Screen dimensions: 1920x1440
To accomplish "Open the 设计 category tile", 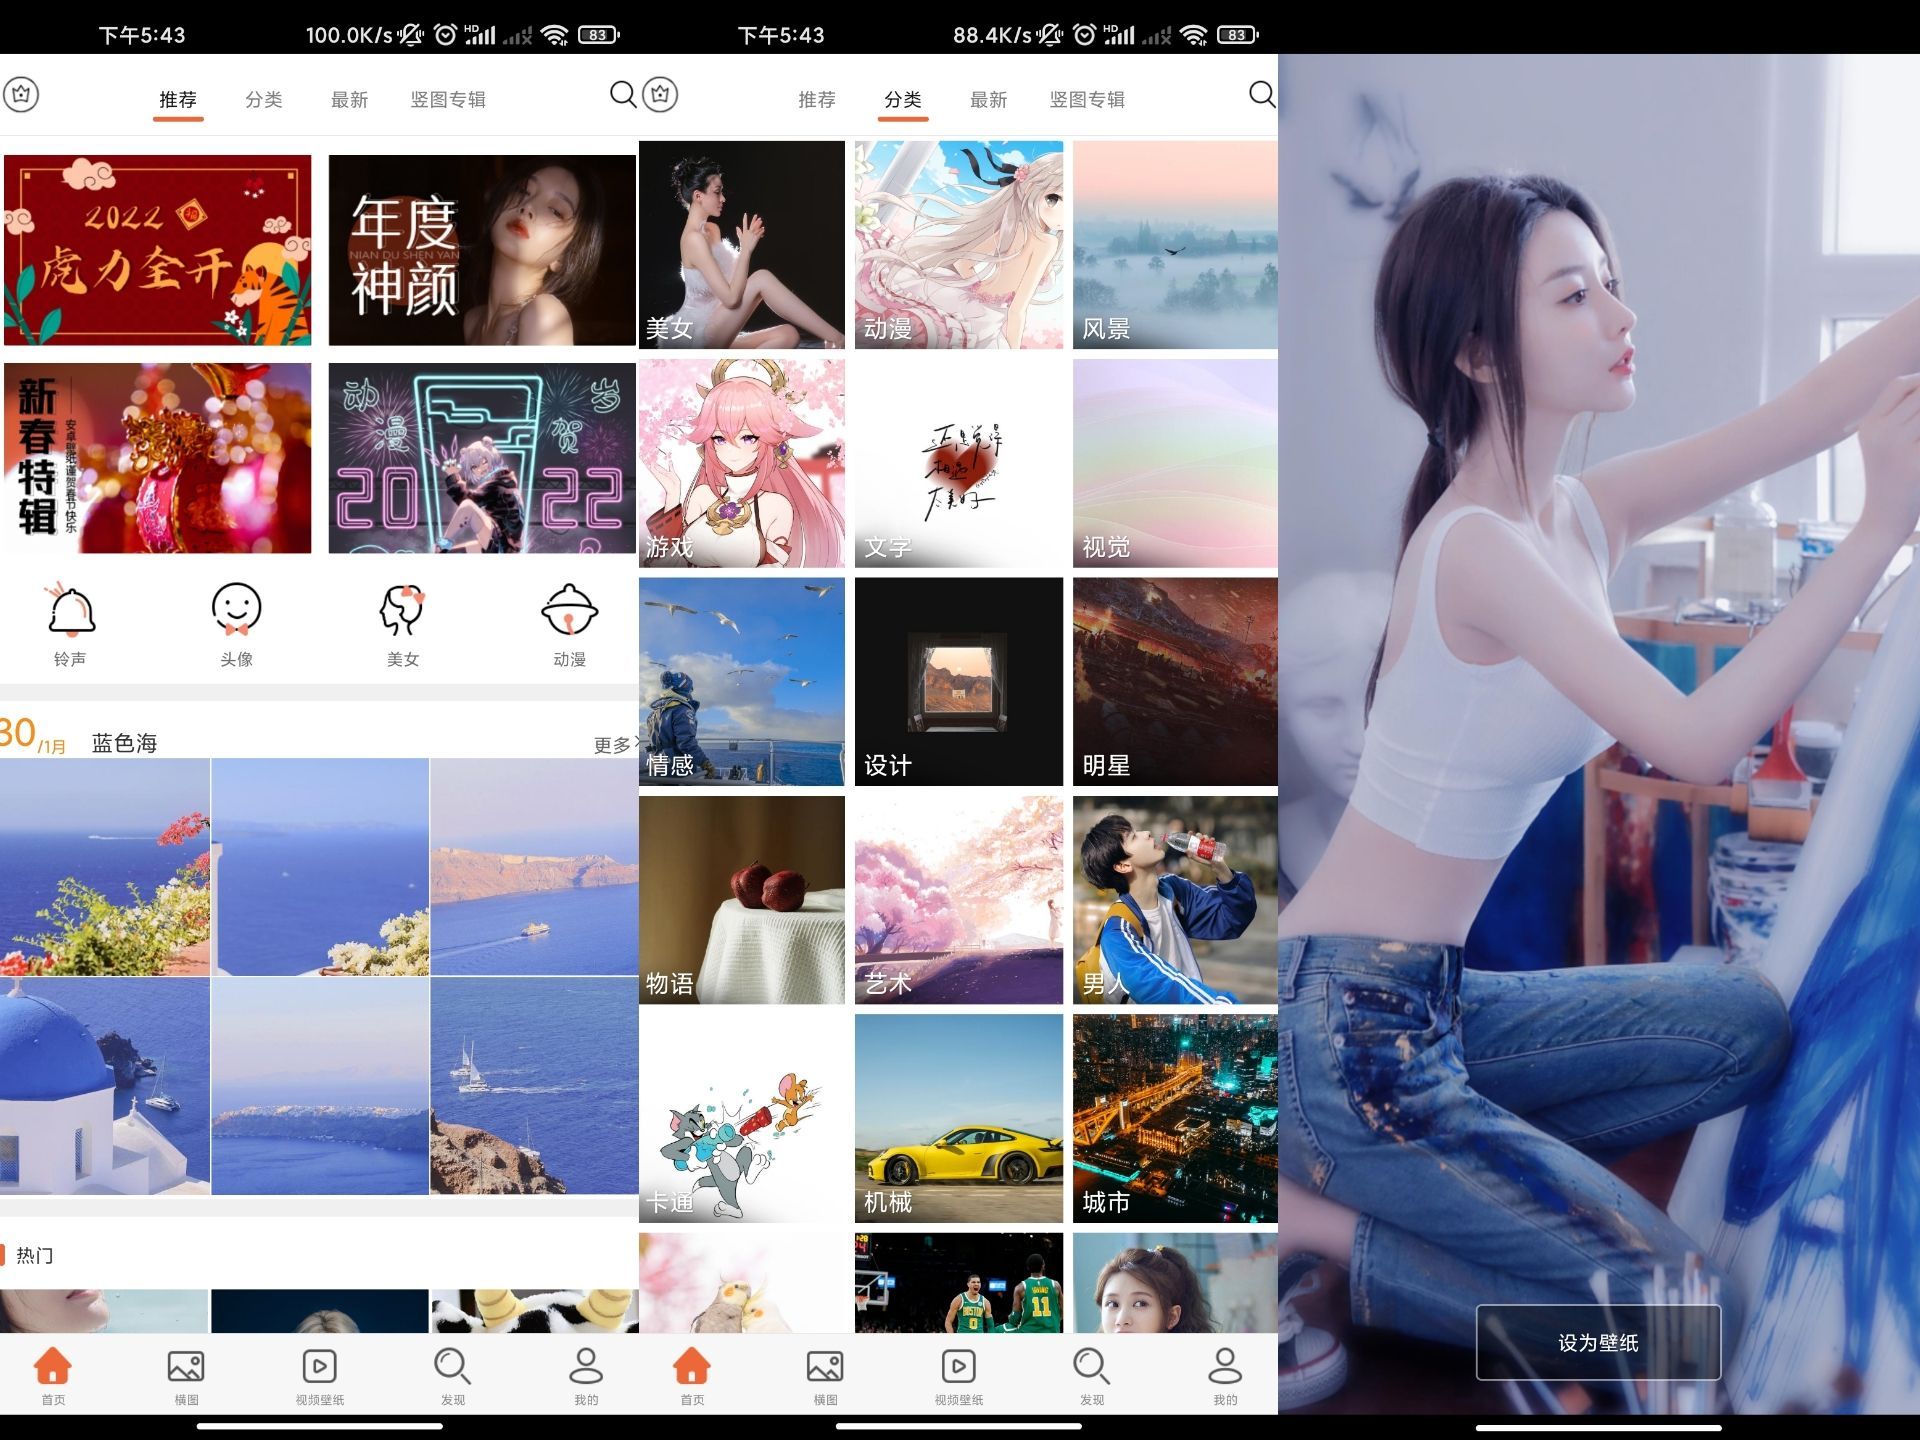I will tap(959, 681).
